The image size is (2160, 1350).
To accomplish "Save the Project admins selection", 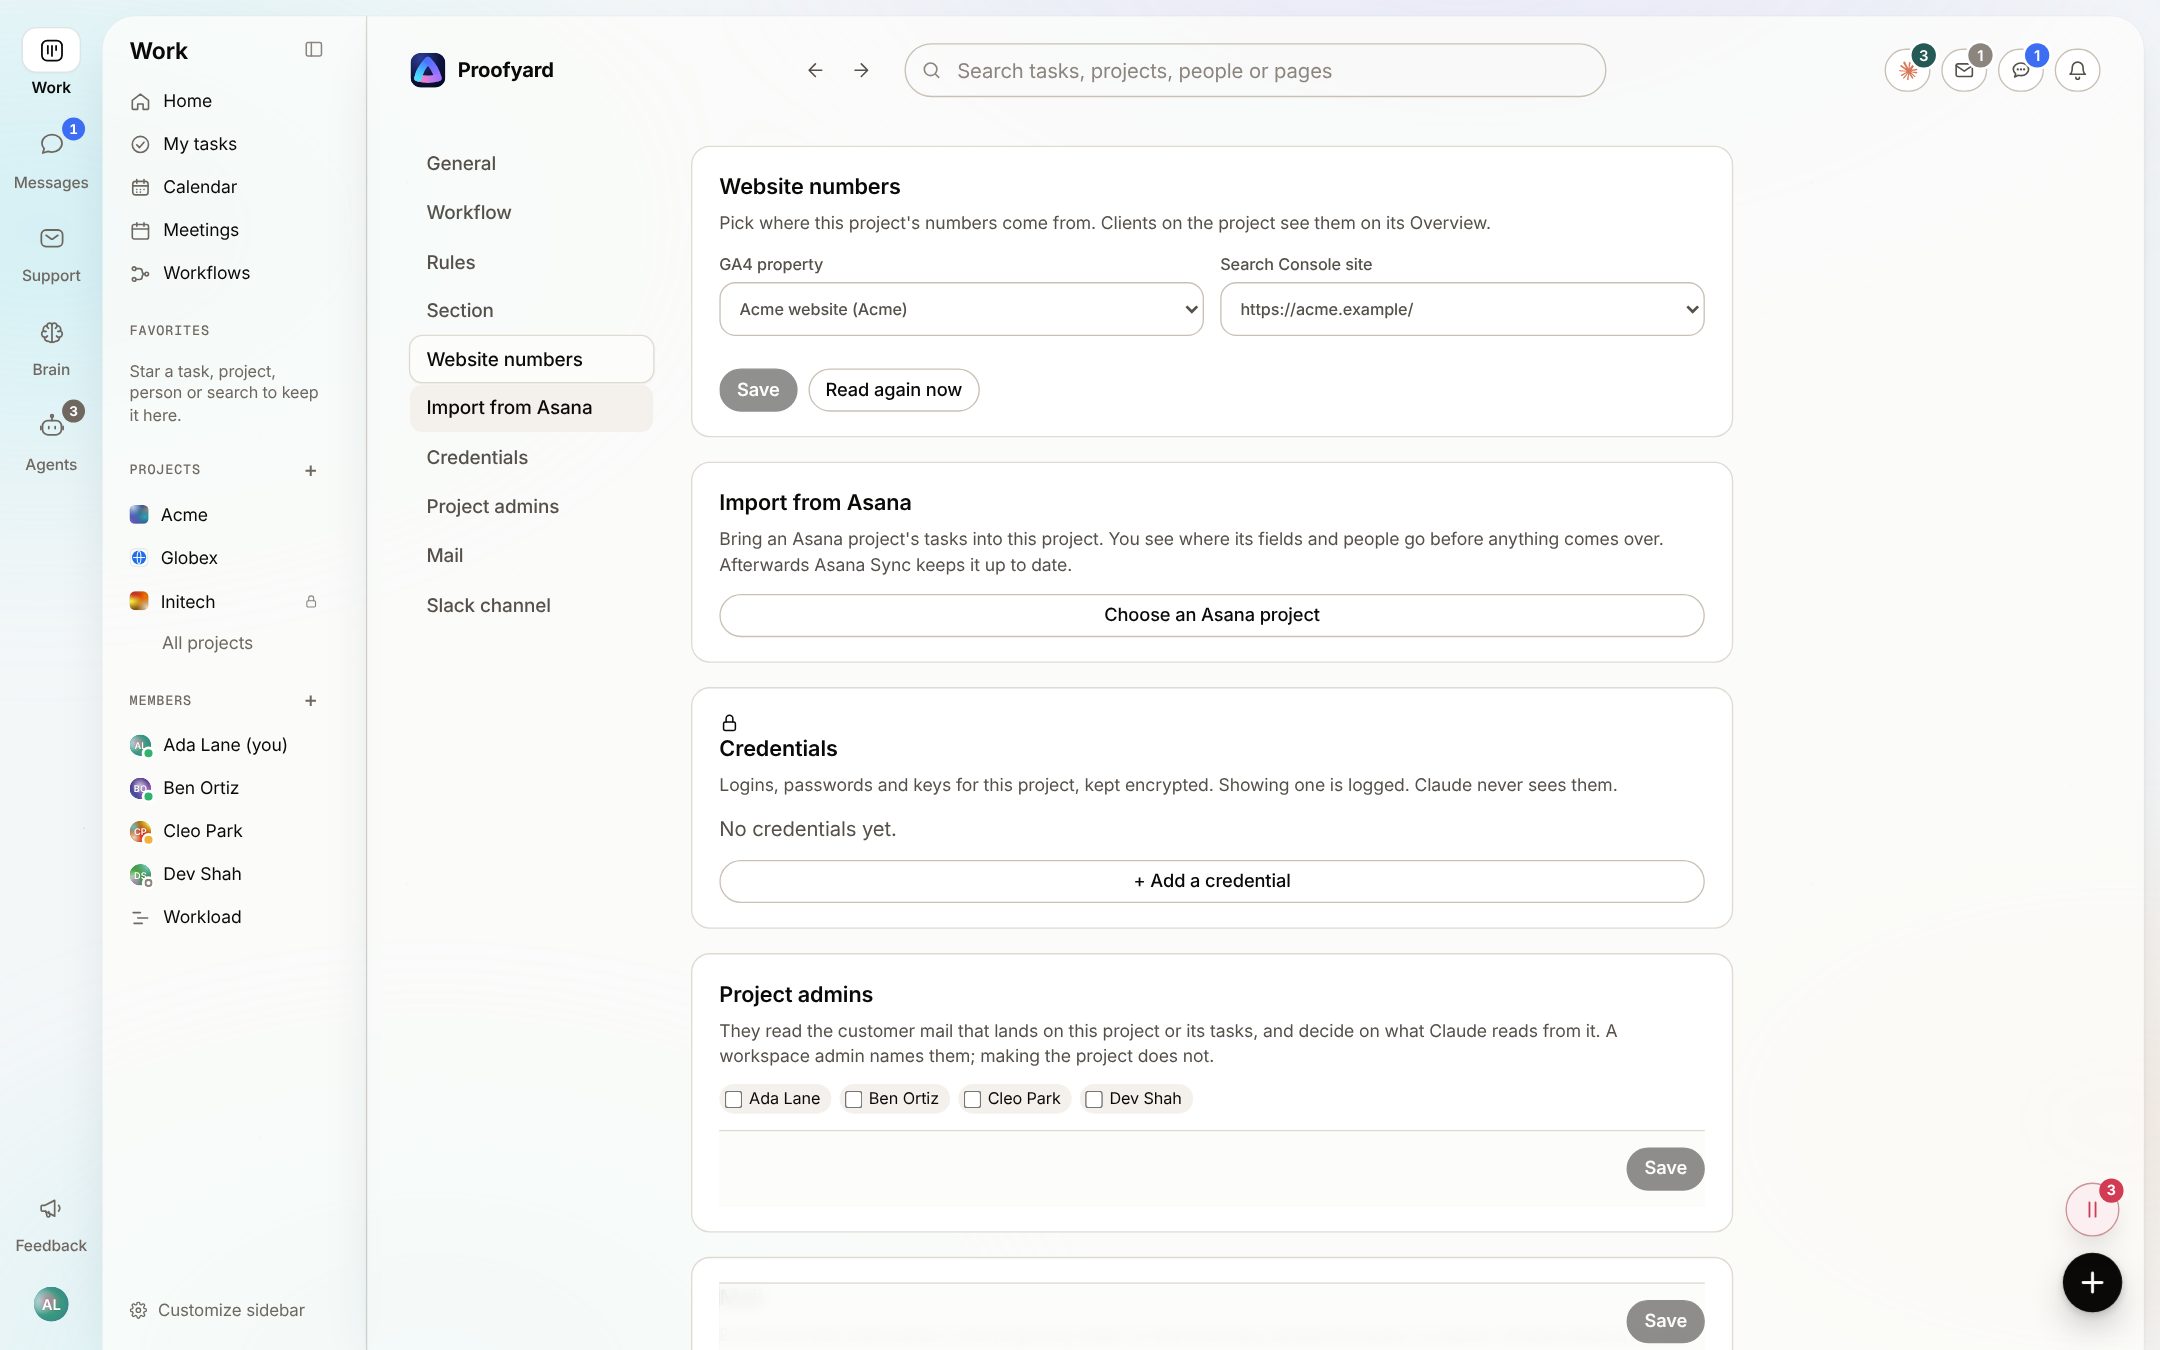I will (1665, 1168).
